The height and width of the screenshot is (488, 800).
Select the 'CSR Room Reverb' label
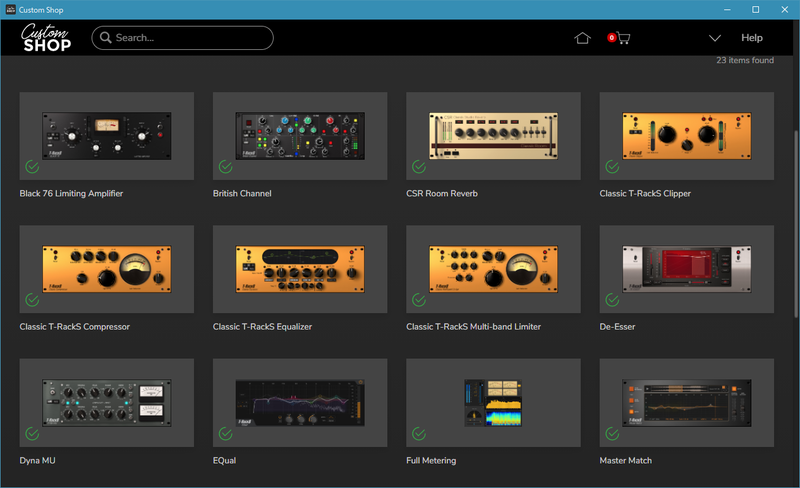442,193
